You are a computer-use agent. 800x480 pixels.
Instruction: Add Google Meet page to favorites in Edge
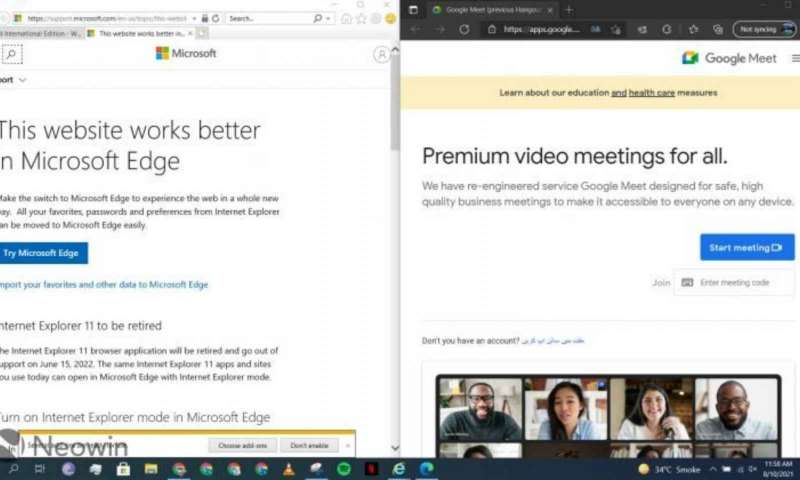[x=617, y=29]
